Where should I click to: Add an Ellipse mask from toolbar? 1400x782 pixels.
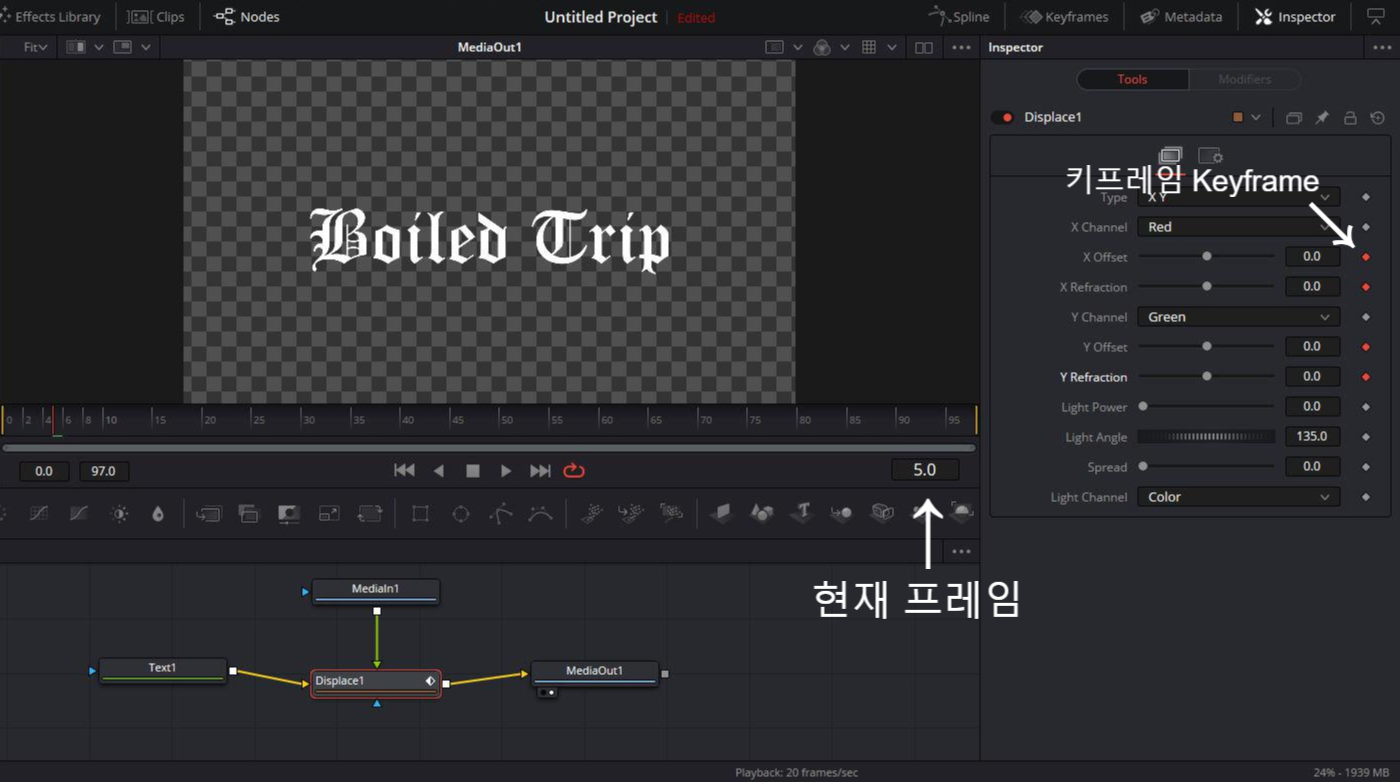pyautogui.click(x=461, y=514)
